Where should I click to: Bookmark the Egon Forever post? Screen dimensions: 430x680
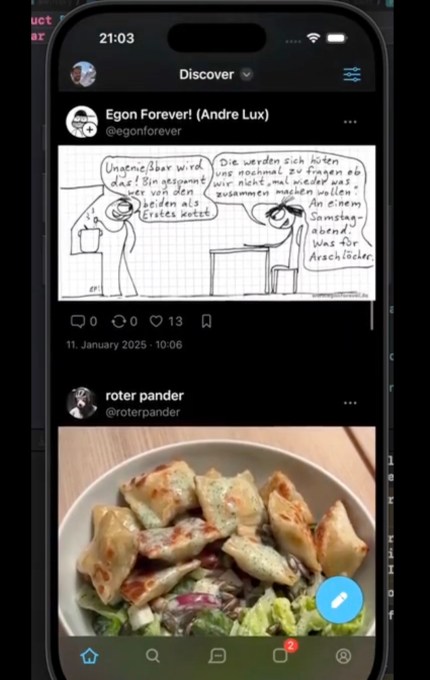[x=206, y=321]
